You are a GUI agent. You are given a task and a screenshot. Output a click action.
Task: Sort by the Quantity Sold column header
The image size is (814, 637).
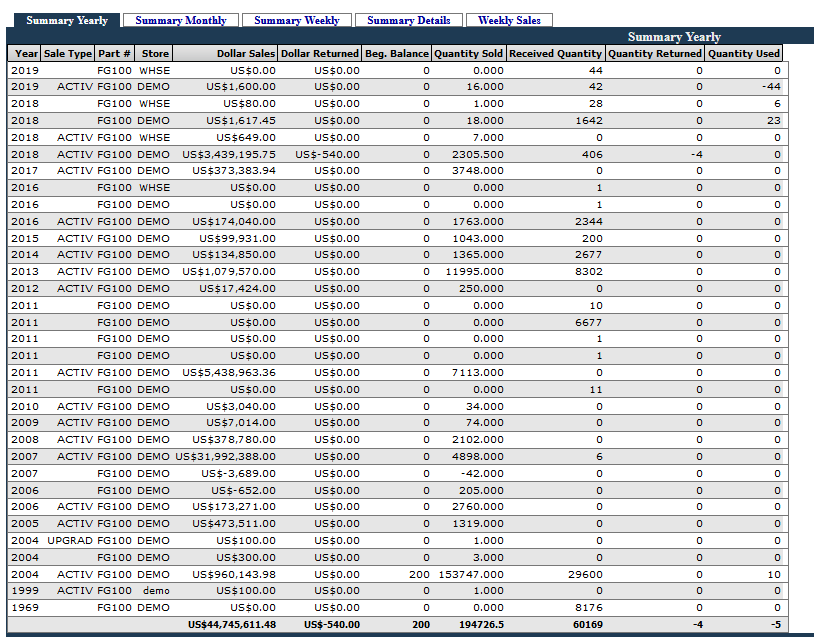pos(469,53)
